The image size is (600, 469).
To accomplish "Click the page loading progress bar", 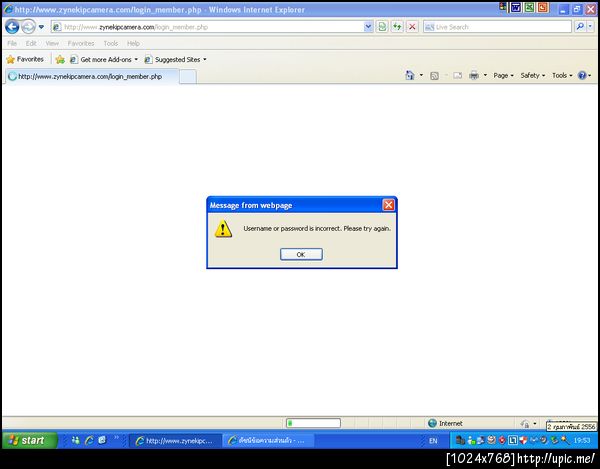I will pyautogui.click(x=313, y=423).
